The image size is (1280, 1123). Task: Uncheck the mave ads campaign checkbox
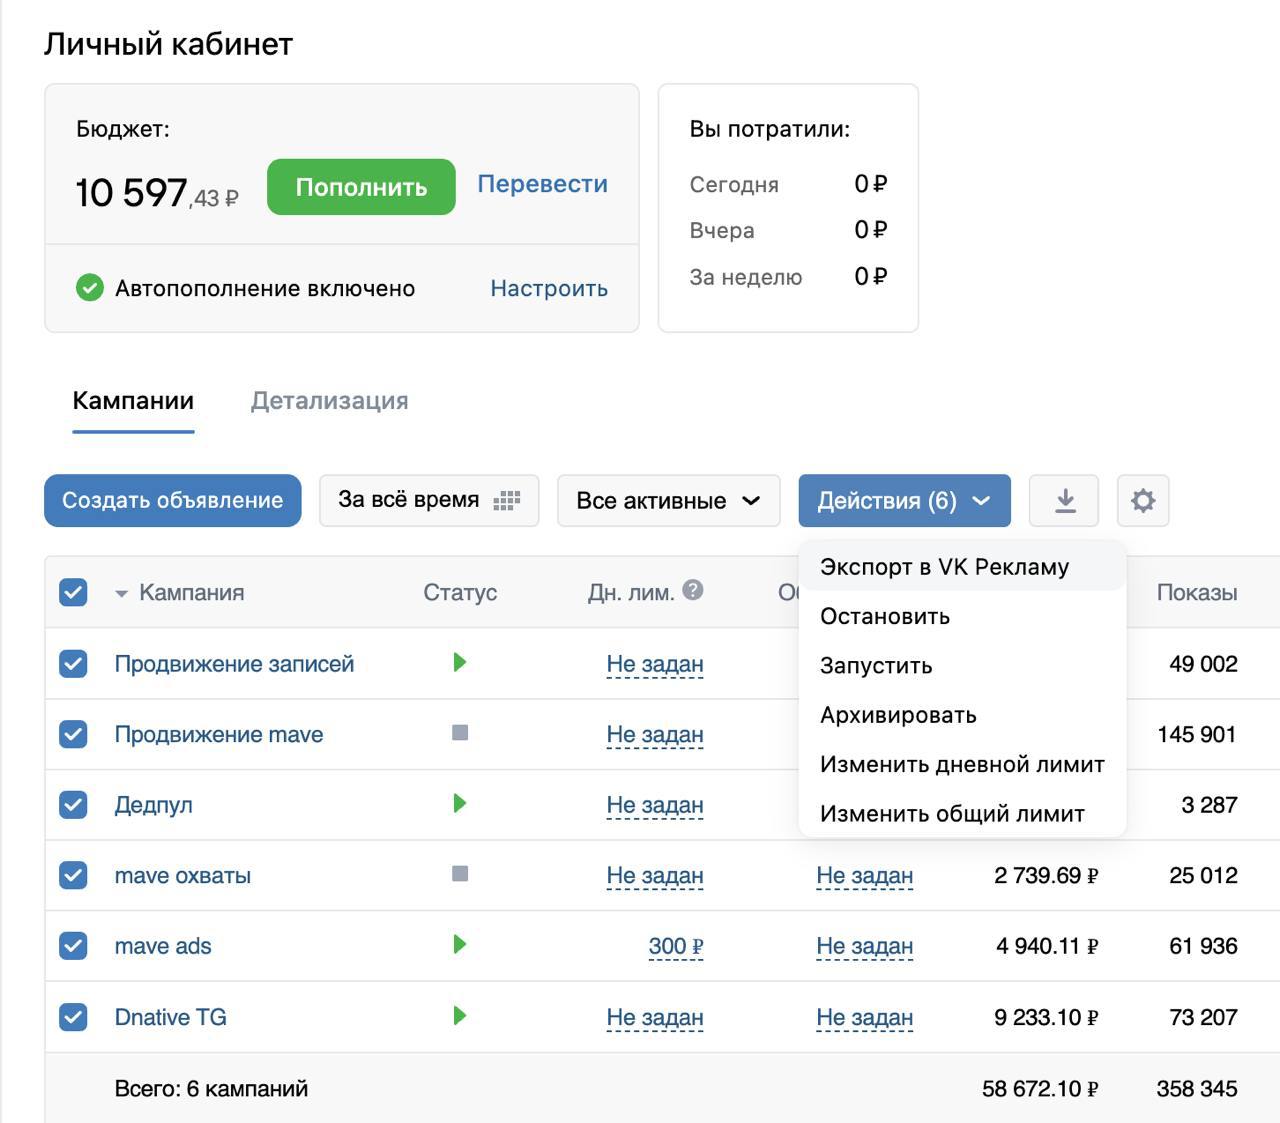point(73,946)
